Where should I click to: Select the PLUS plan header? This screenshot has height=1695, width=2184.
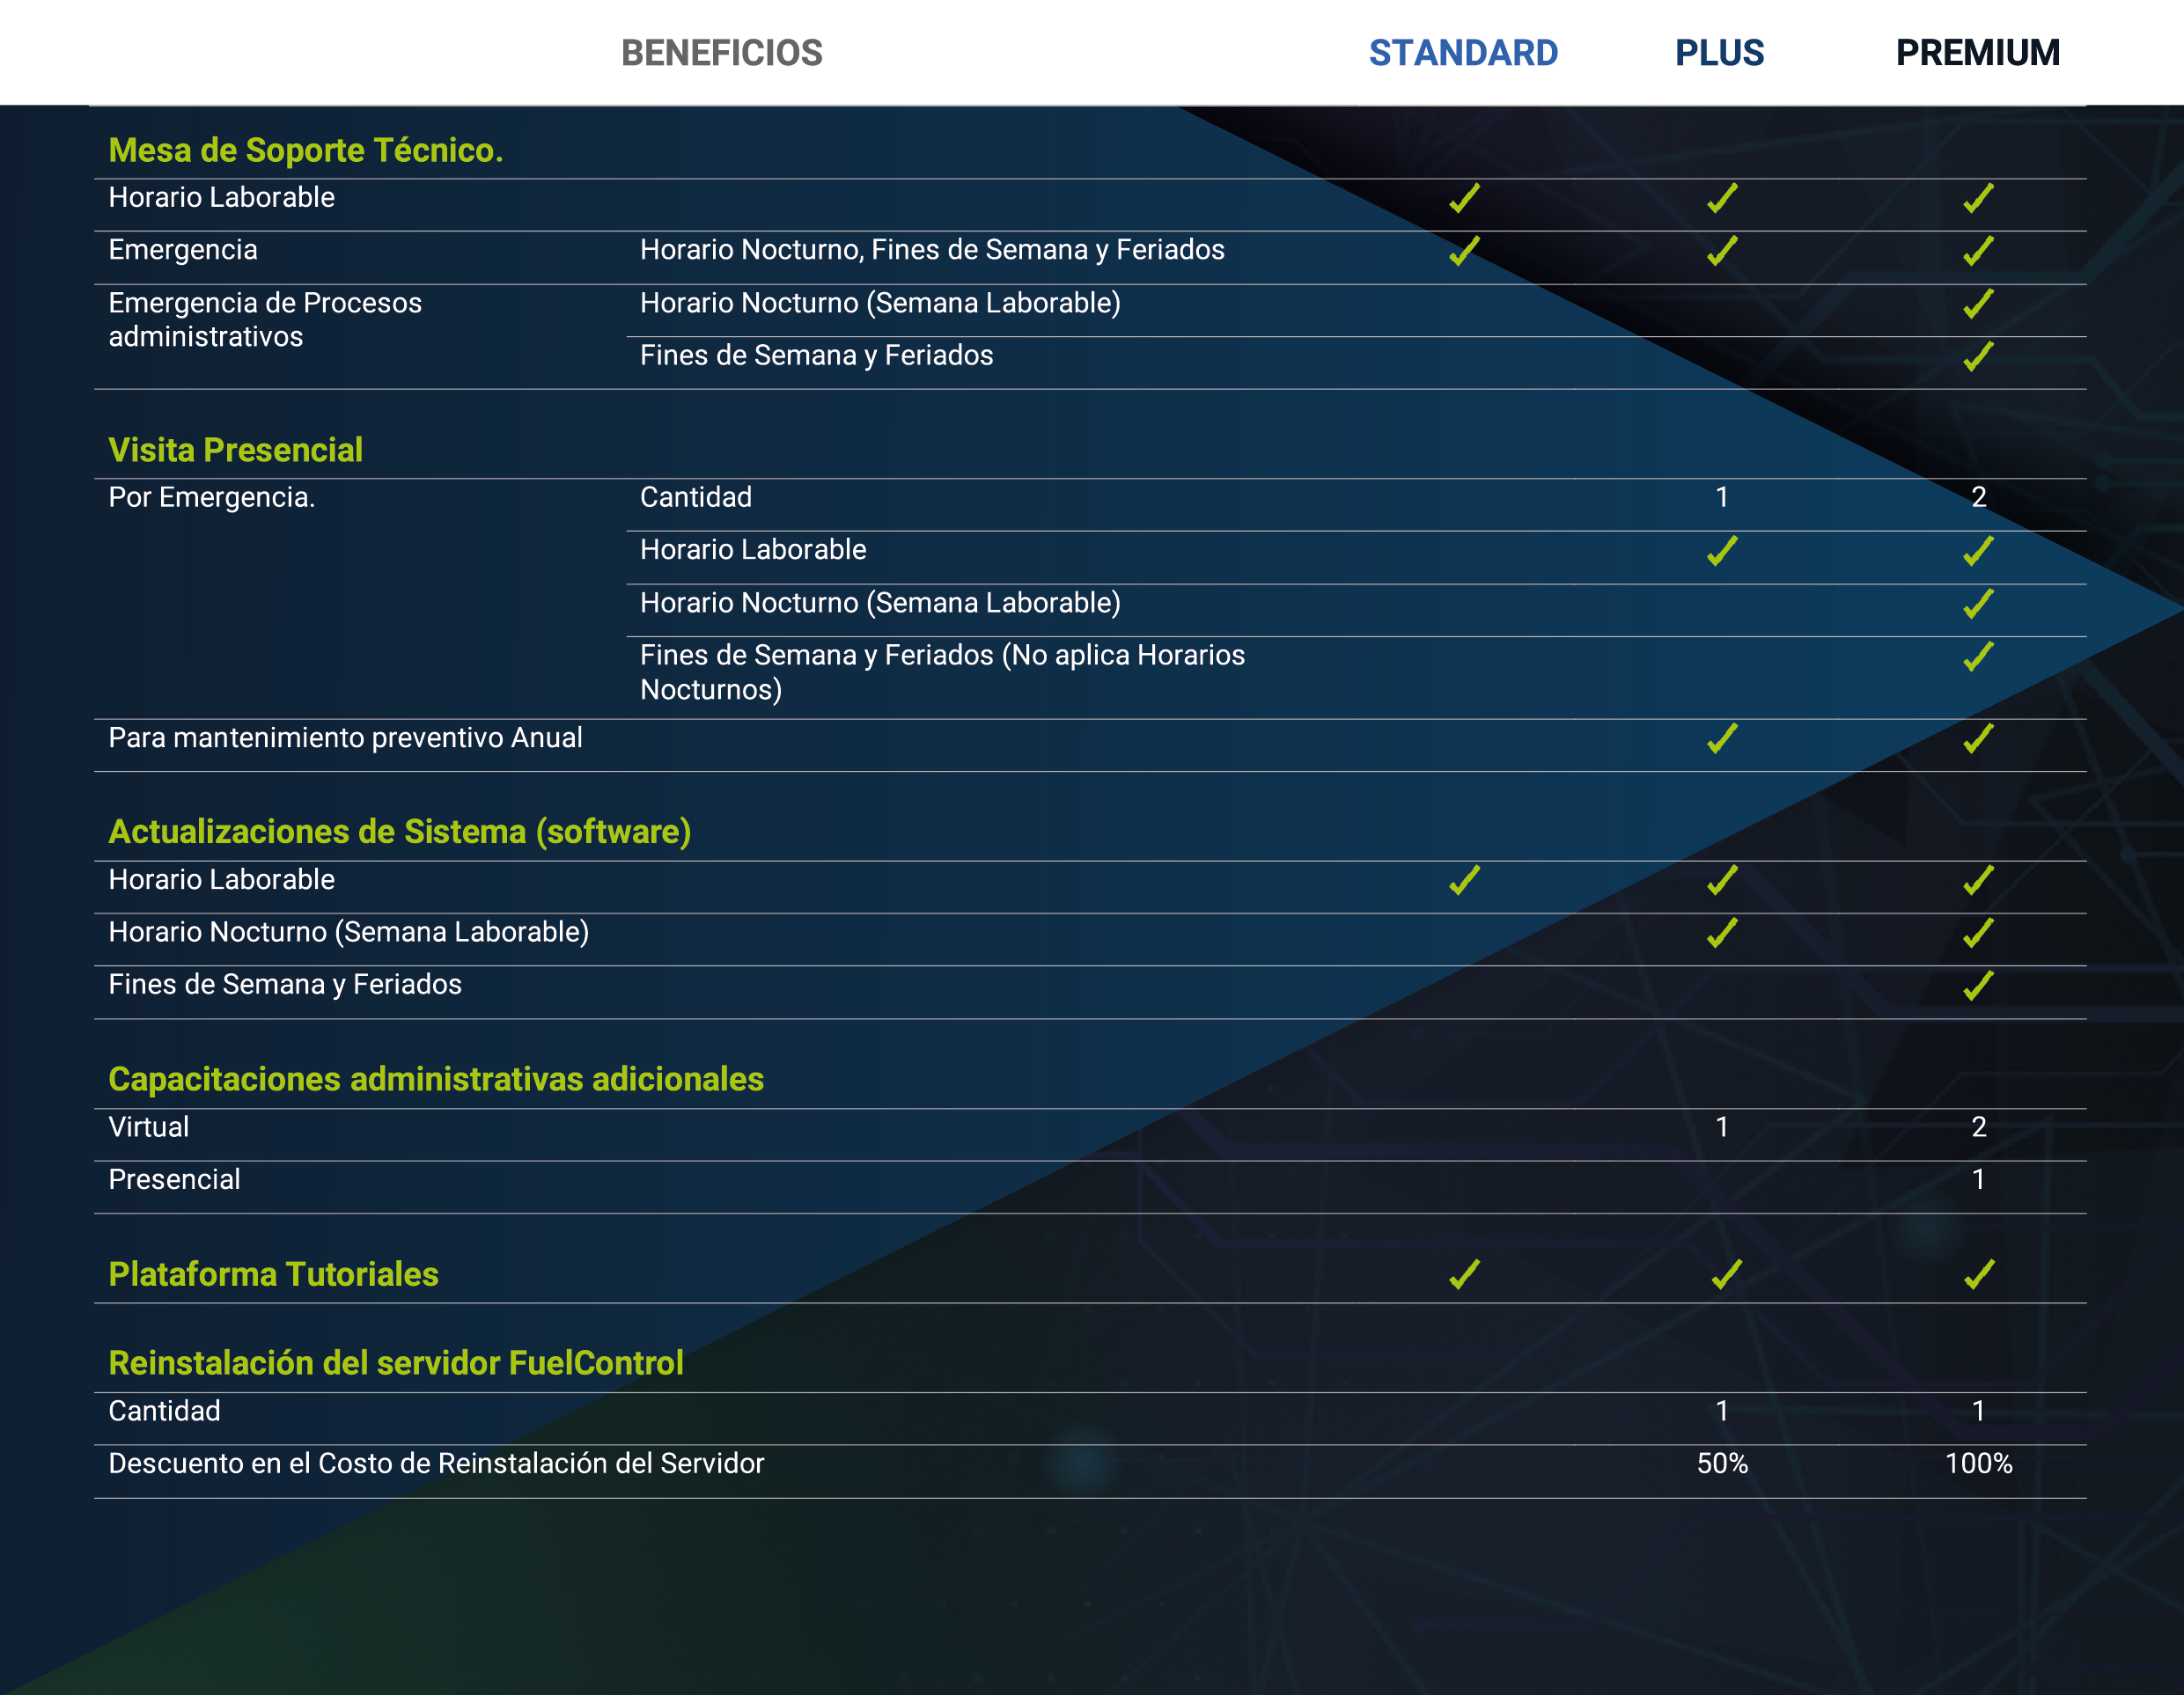[1719, 52]
